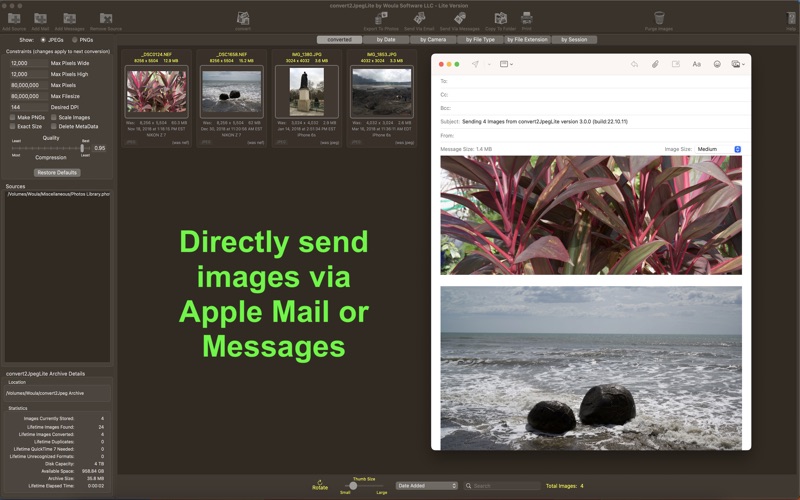Screen dimensions: 800x500
Task: Click the Subject line in Mail window
Action: 591,121
